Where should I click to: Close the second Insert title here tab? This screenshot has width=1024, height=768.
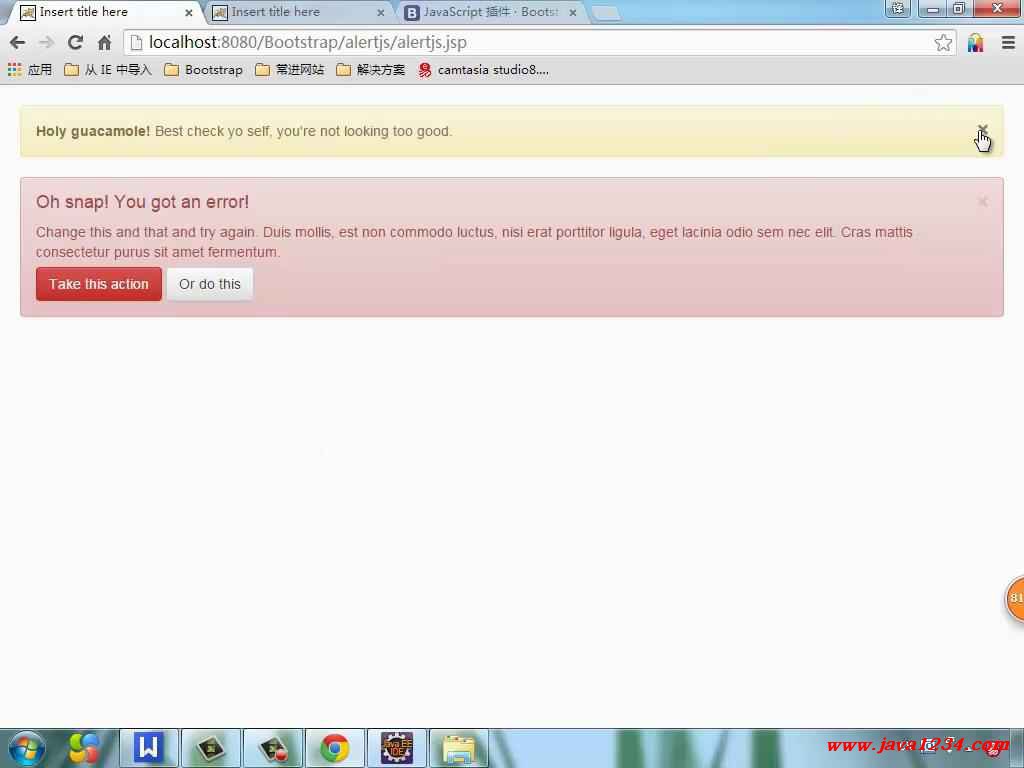(380, 12)
